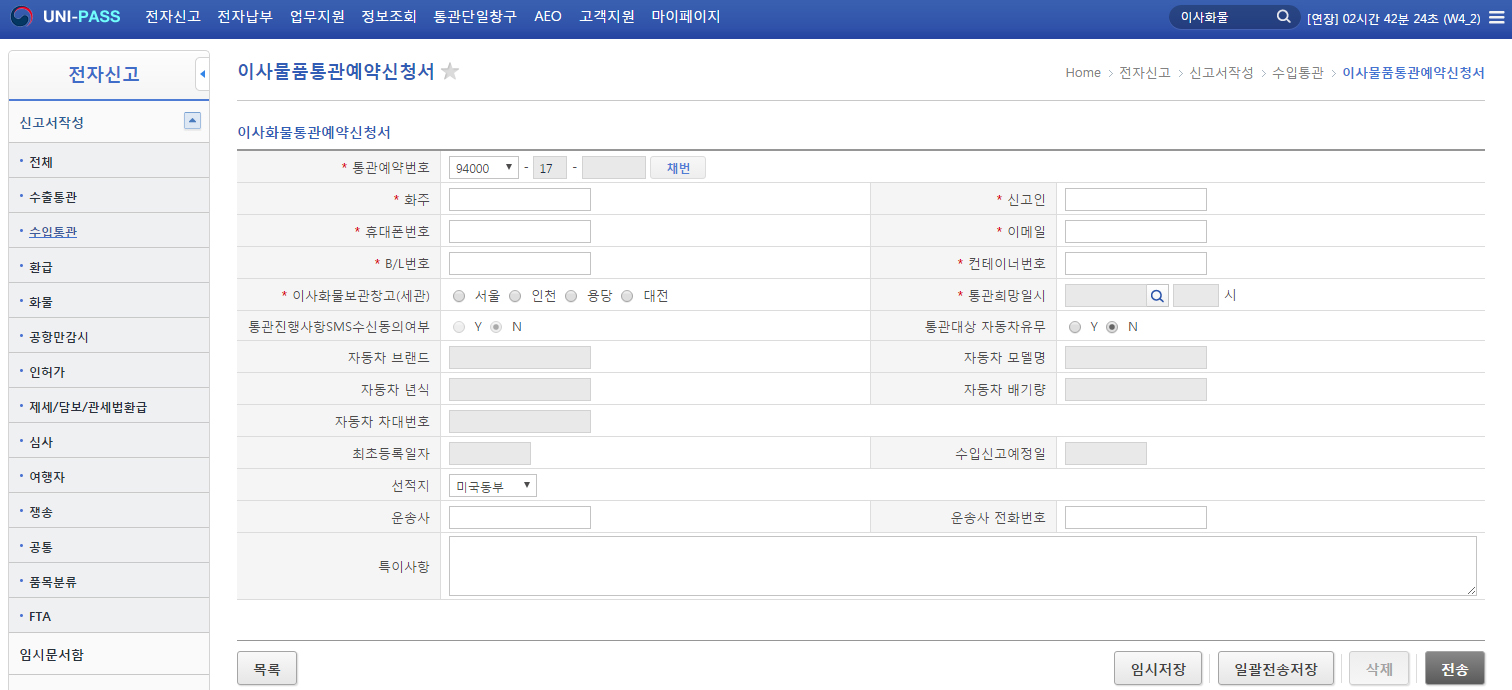Open the hamburger menu icon
The width and height of the screenshot is (1512, 690).
pyautogui.click(x=1495, y=18)
